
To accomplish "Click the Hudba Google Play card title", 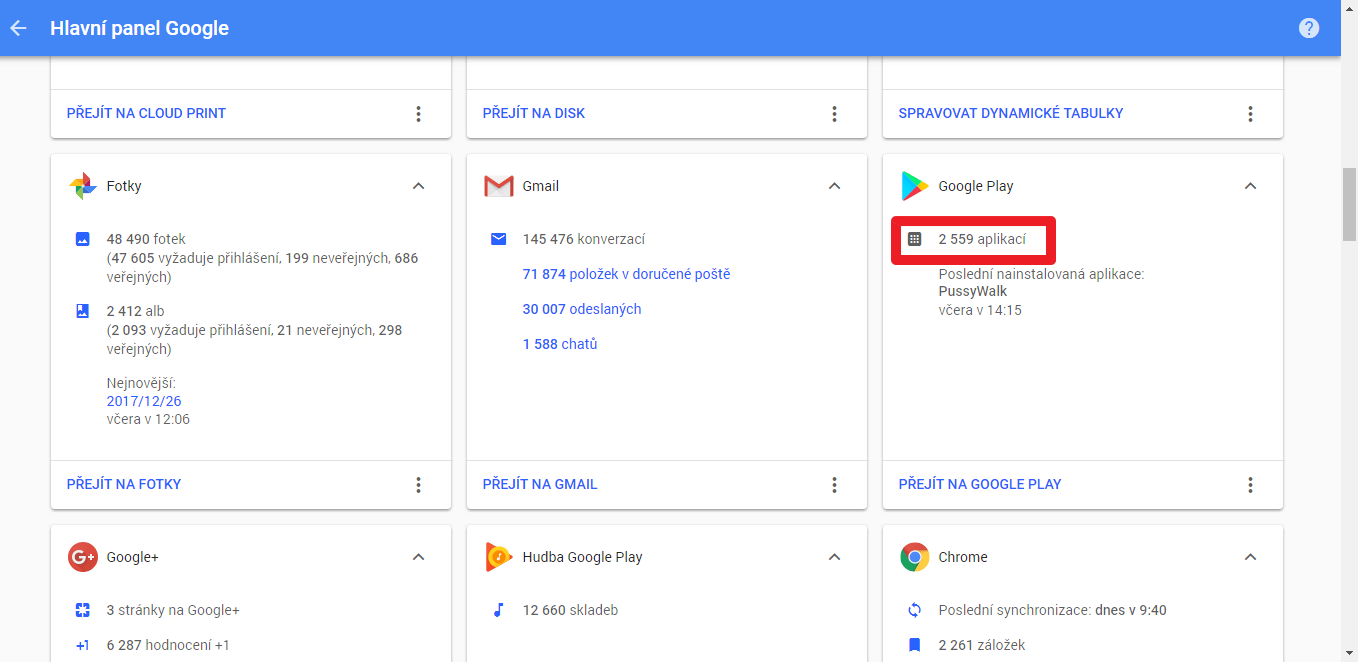I will [583, 557].
